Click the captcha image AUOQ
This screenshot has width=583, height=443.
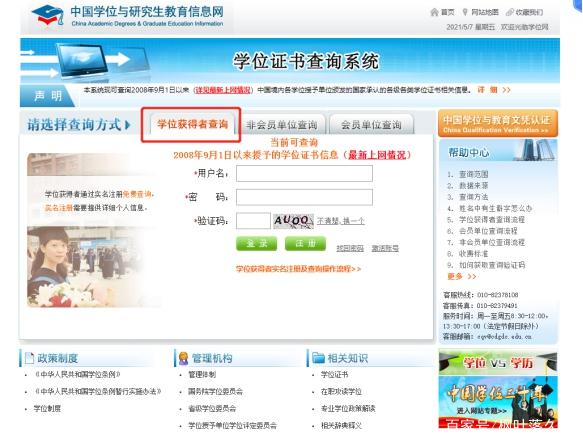click(x=293, y=221)
